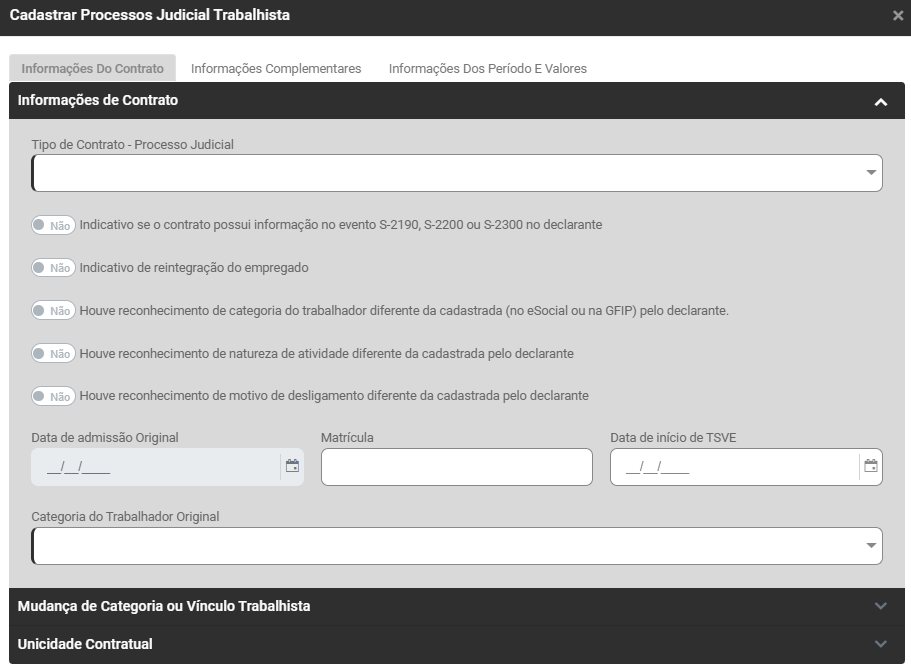Toggle the S-2190, S-2200 or S-2300 event indicator
Screen dimensions: 911x667
[52, 226]
